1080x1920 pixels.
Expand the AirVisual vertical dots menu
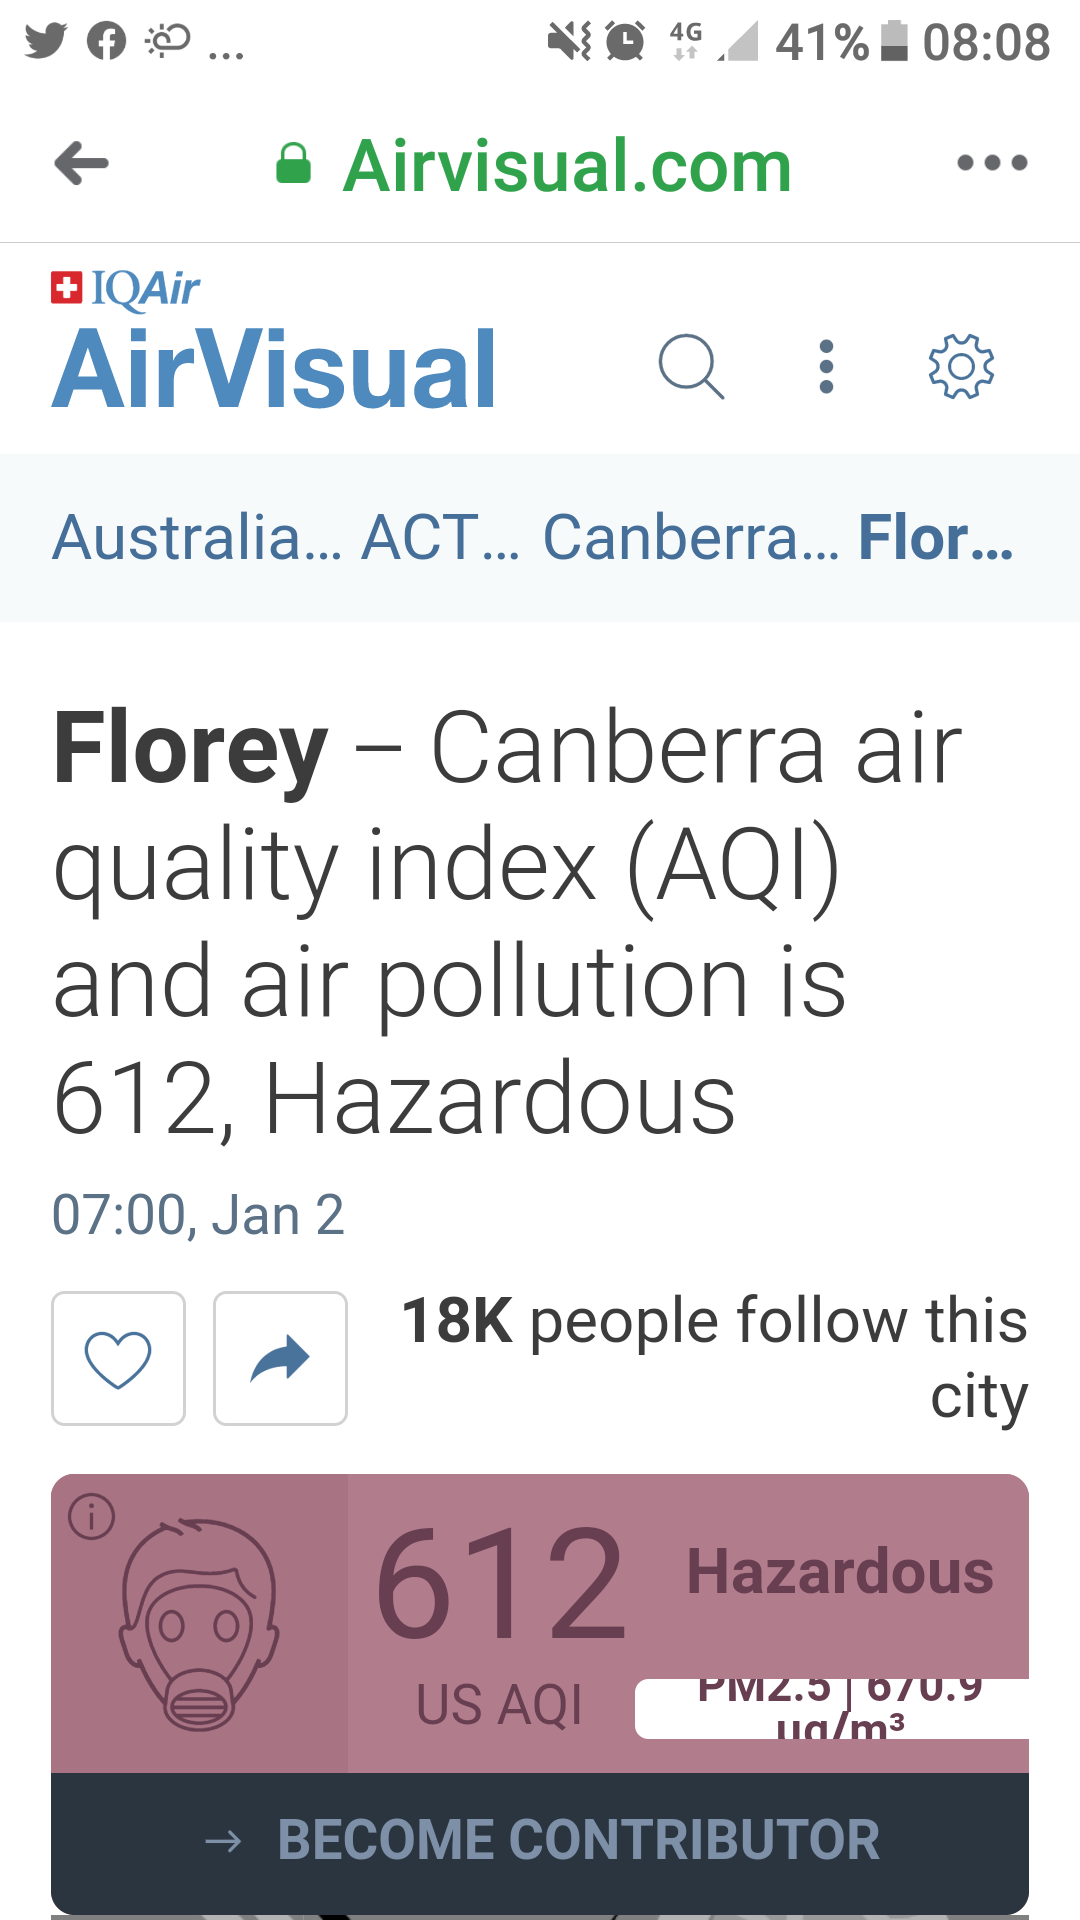point(826,367)
